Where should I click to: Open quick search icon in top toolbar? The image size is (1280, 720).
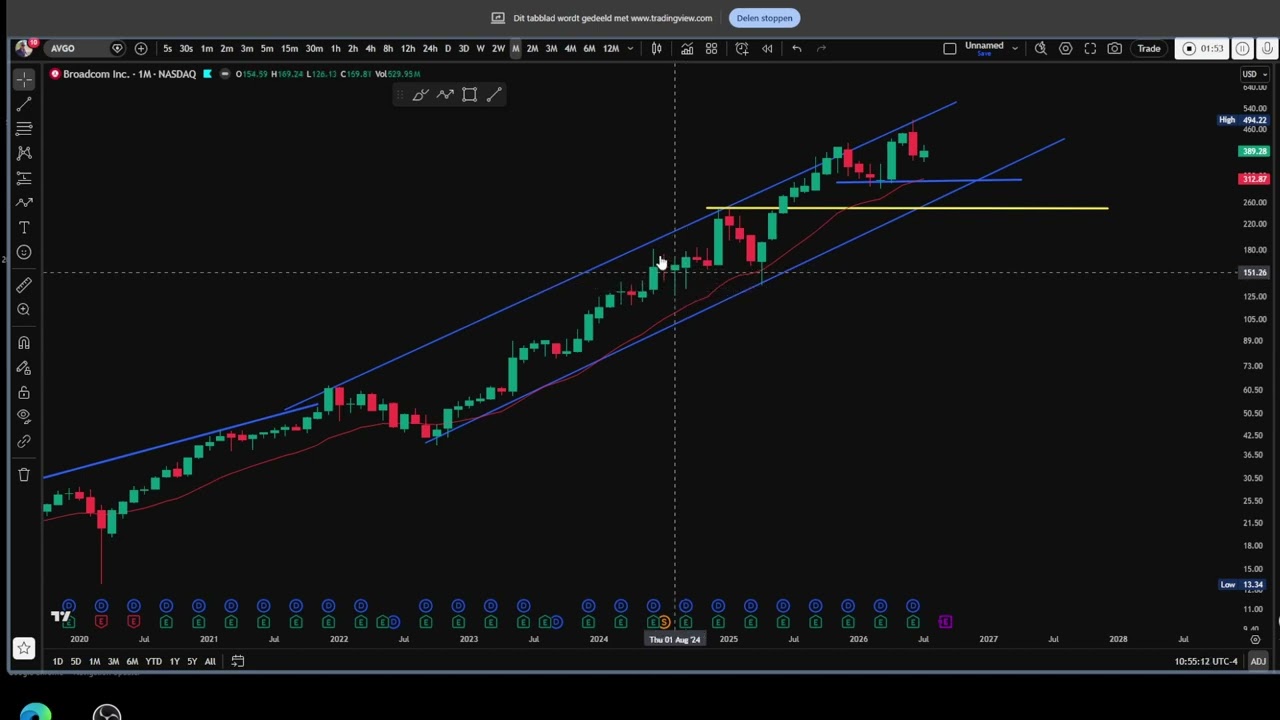coord(1041,48)
